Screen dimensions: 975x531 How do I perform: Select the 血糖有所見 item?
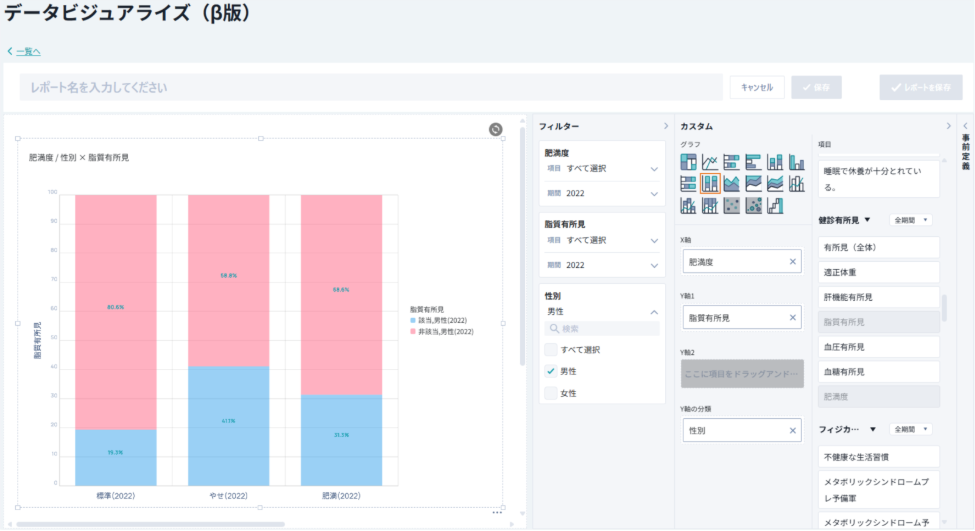pos(878,372)
